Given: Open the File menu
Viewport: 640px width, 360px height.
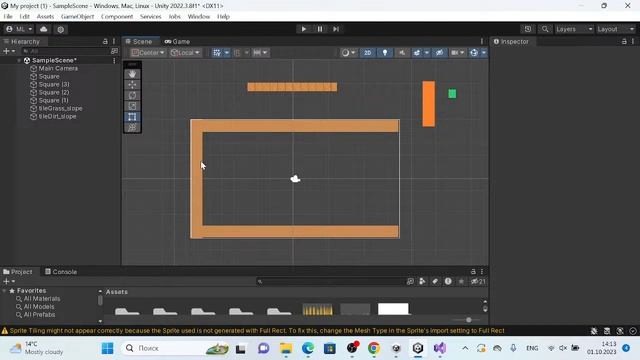Looking at the screenshot, I should click(8, 16).
